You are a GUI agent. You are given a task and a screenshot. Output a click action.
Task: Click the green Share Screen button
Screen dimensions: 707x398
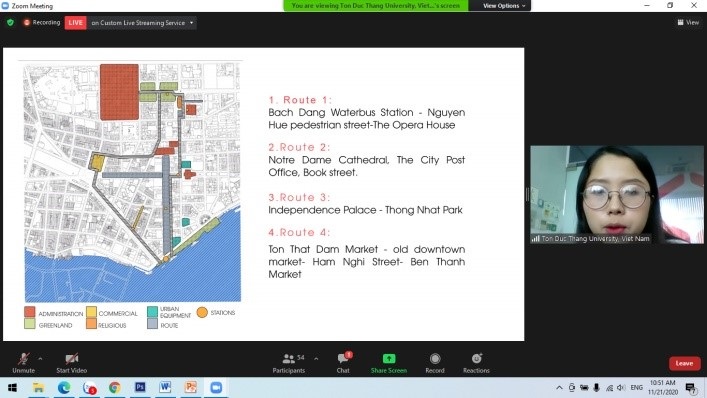tap(389, 363)
